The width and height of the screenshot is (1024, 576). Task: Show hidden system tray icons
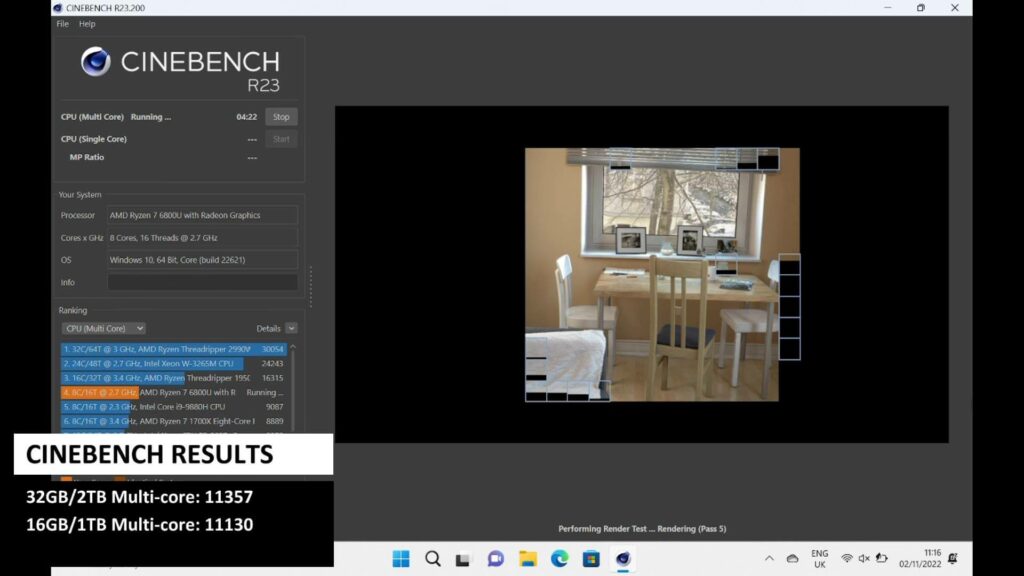pyautogui.click(x=769, y=558)
